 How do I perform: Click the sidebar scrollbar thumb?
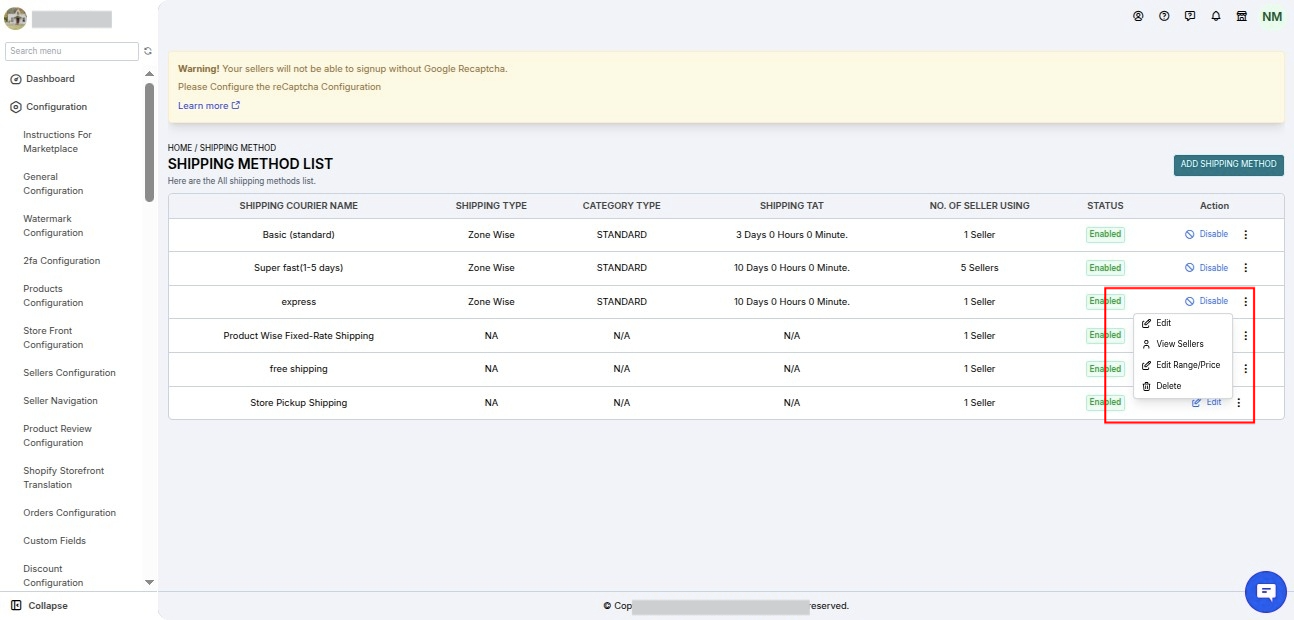point(150,142)
